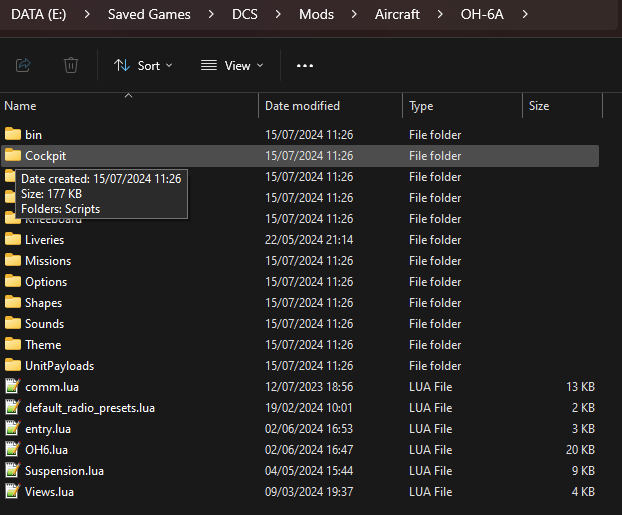Click the Views.lua file icon

pos(13,491)
